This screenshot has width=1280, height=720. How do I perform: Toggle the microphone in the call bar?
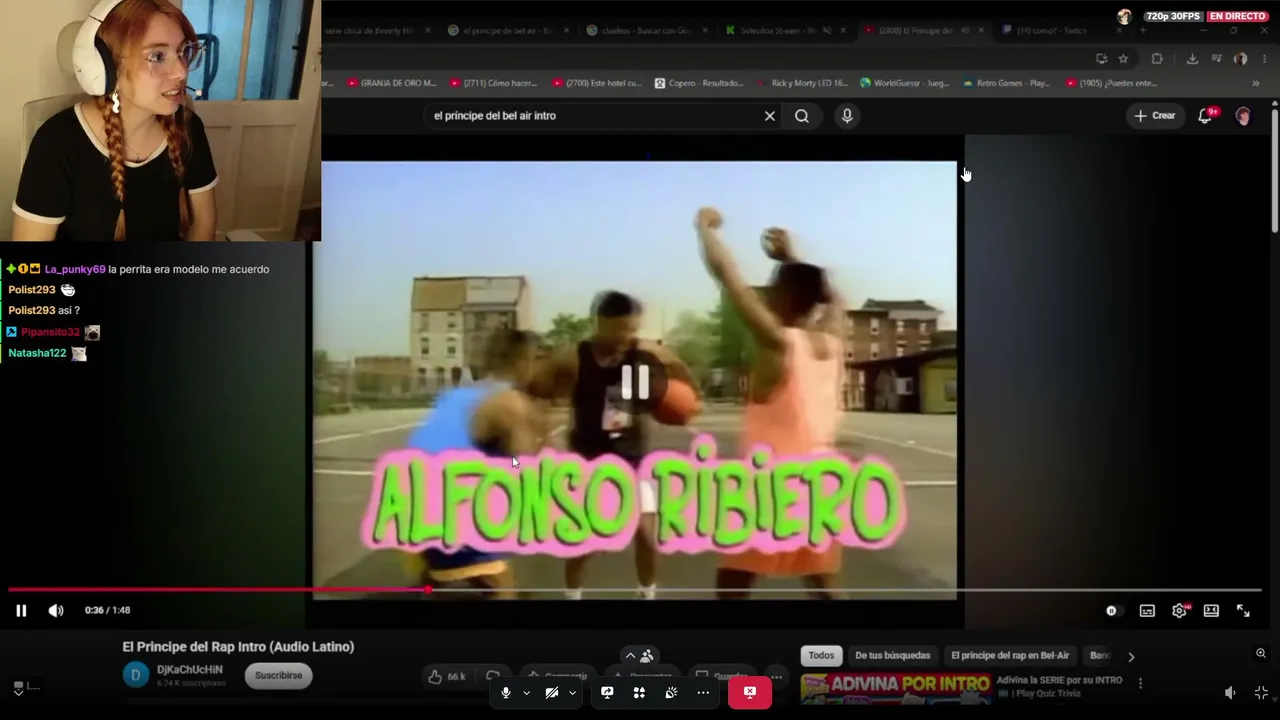[506, 692]
